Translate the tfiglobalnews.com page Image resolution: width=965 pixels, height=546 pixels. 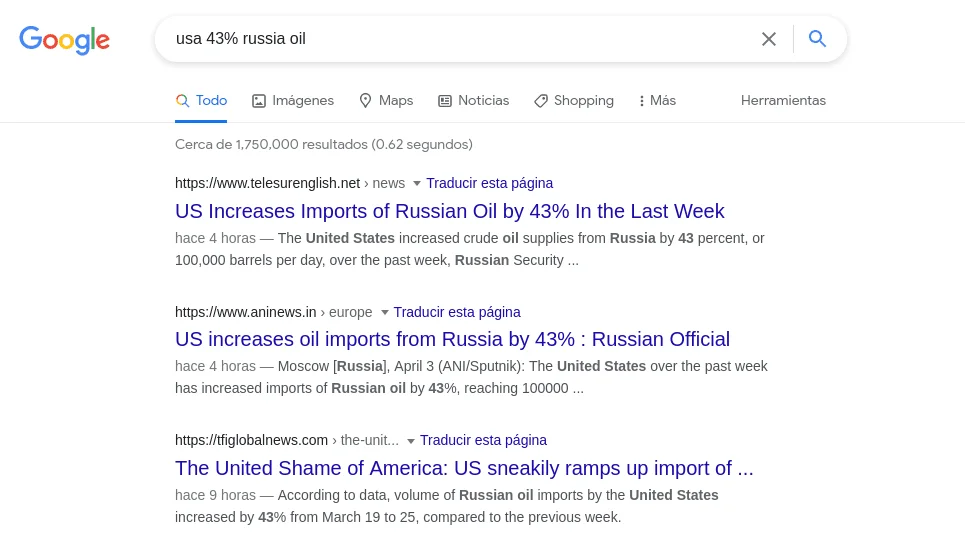point(483,441)
